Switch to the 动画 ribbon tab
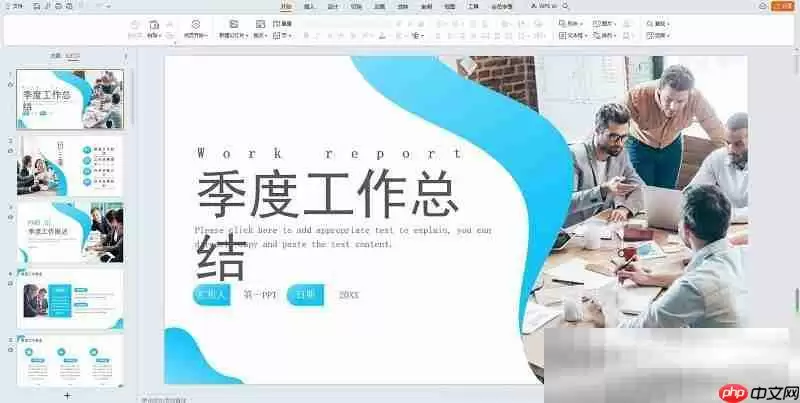800x403 pixels. point(380,6)
